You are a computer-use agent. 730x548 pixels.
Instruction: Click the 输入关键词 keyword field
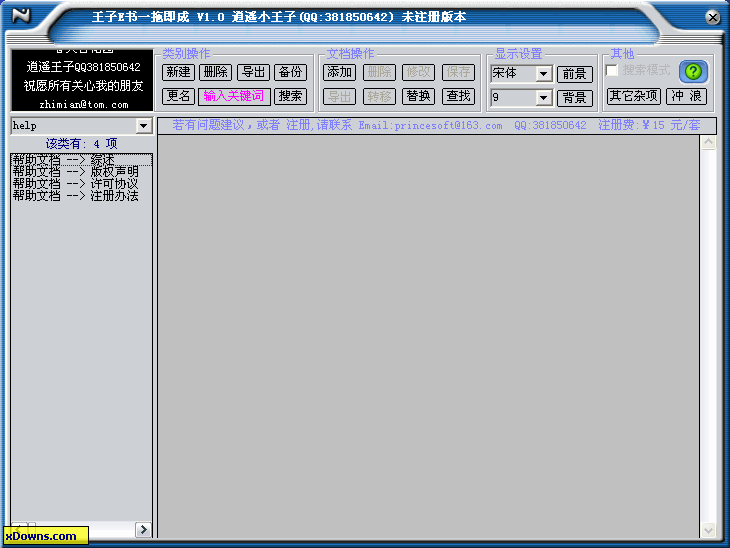[234, 96]
